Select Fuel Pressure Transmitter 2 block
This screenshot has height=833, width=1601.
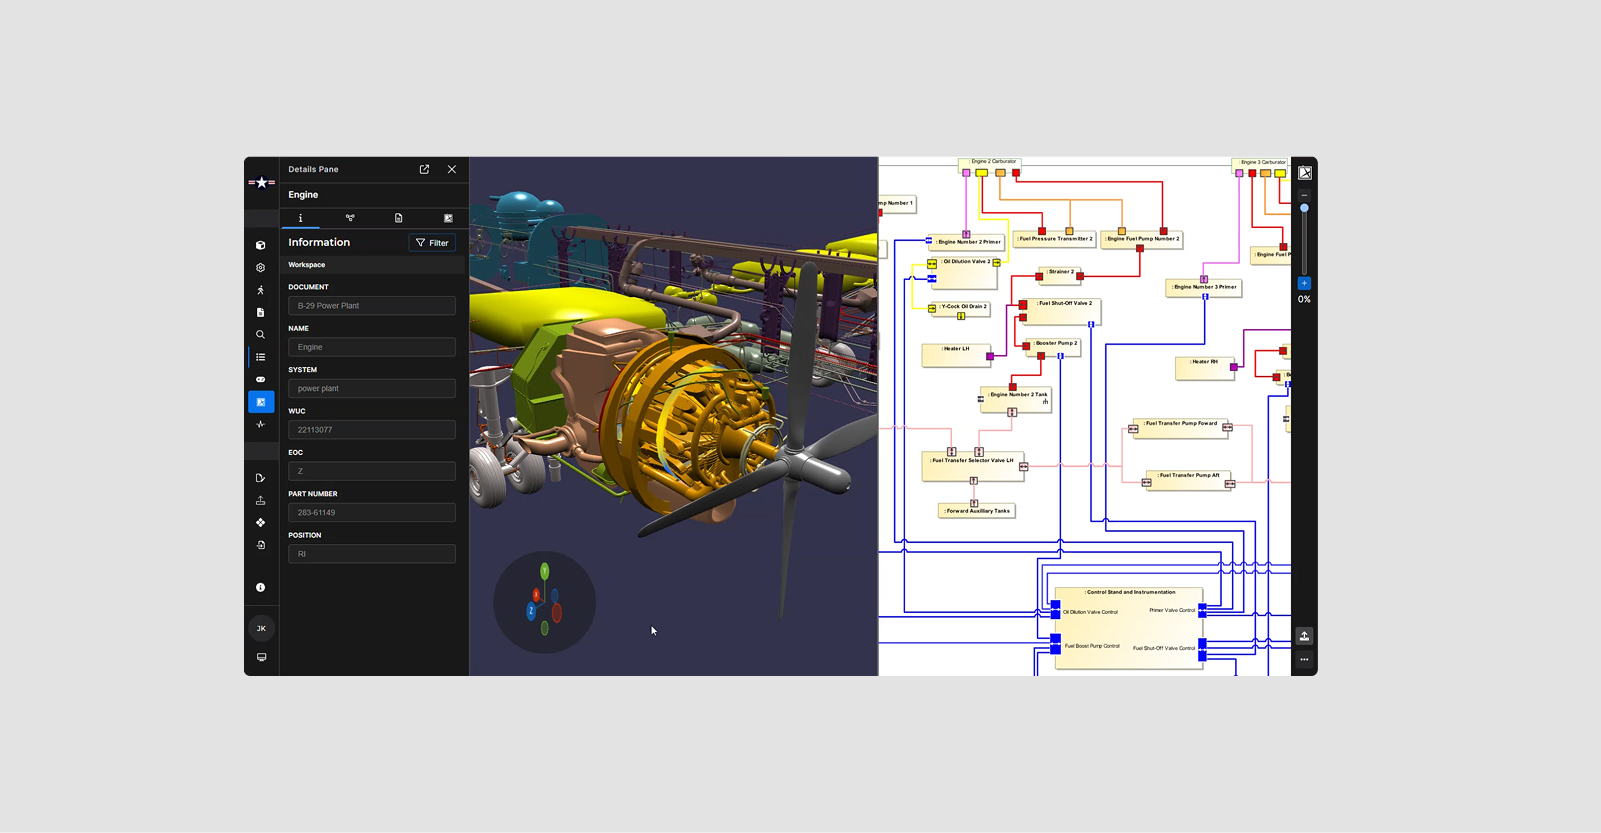pyautogui.click(x=1055, y=240)
